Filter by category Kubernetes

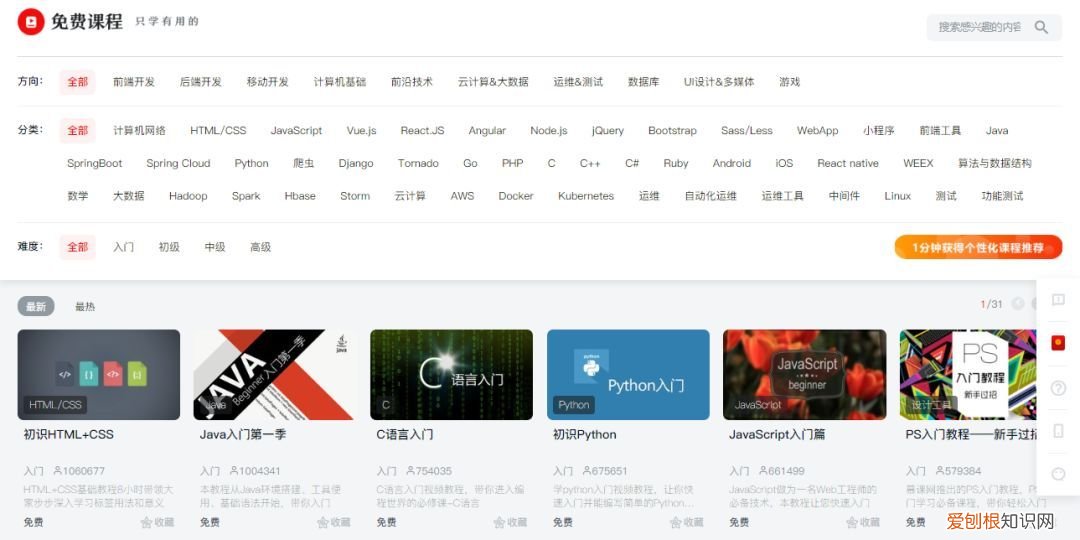586,196
